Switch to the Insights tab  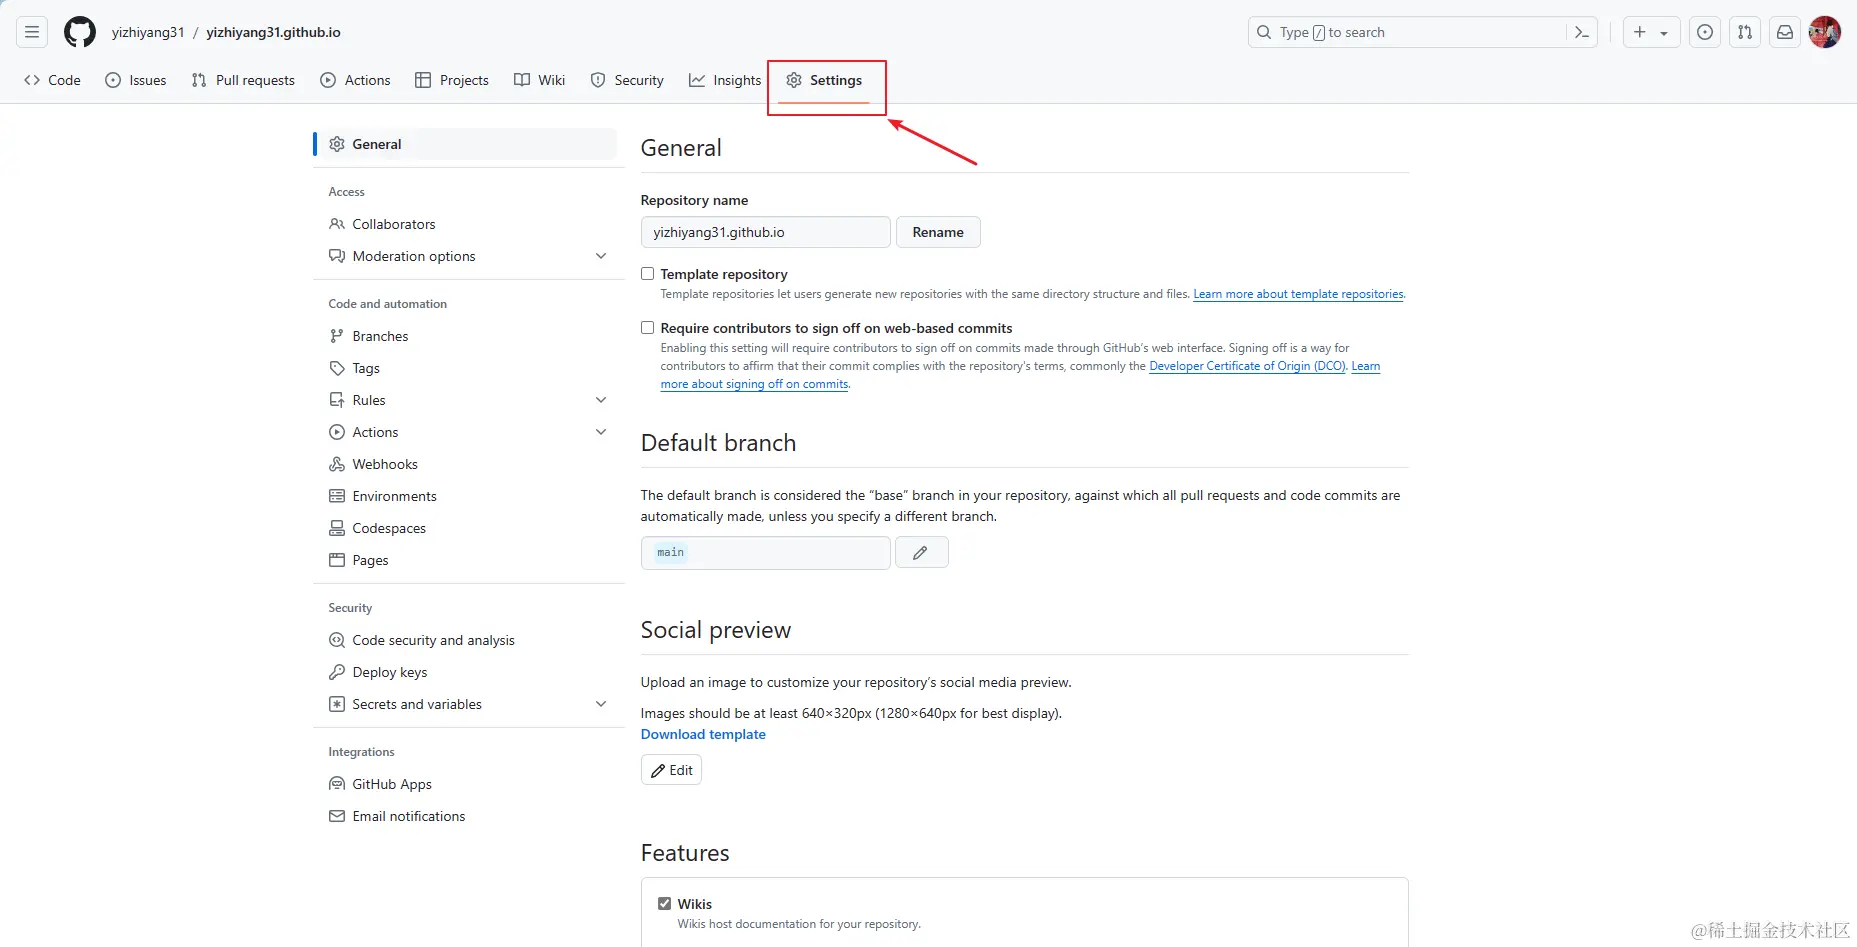click(725, 80)
